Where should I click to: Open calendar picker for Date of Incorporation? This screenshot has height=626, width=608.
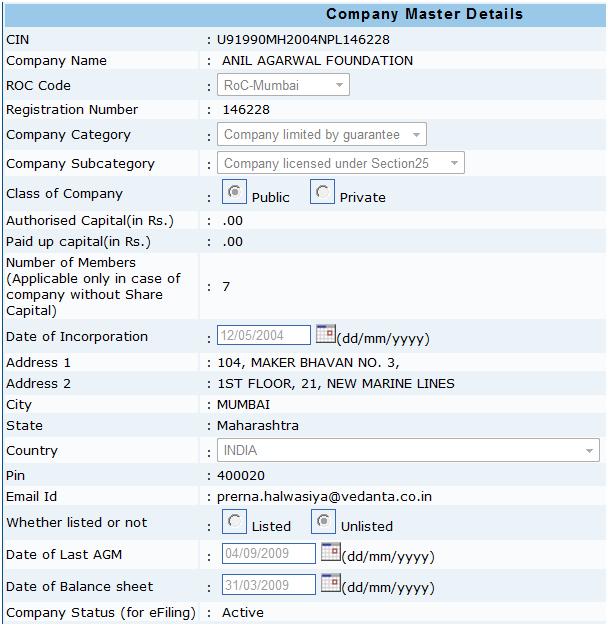click(326, 334)
